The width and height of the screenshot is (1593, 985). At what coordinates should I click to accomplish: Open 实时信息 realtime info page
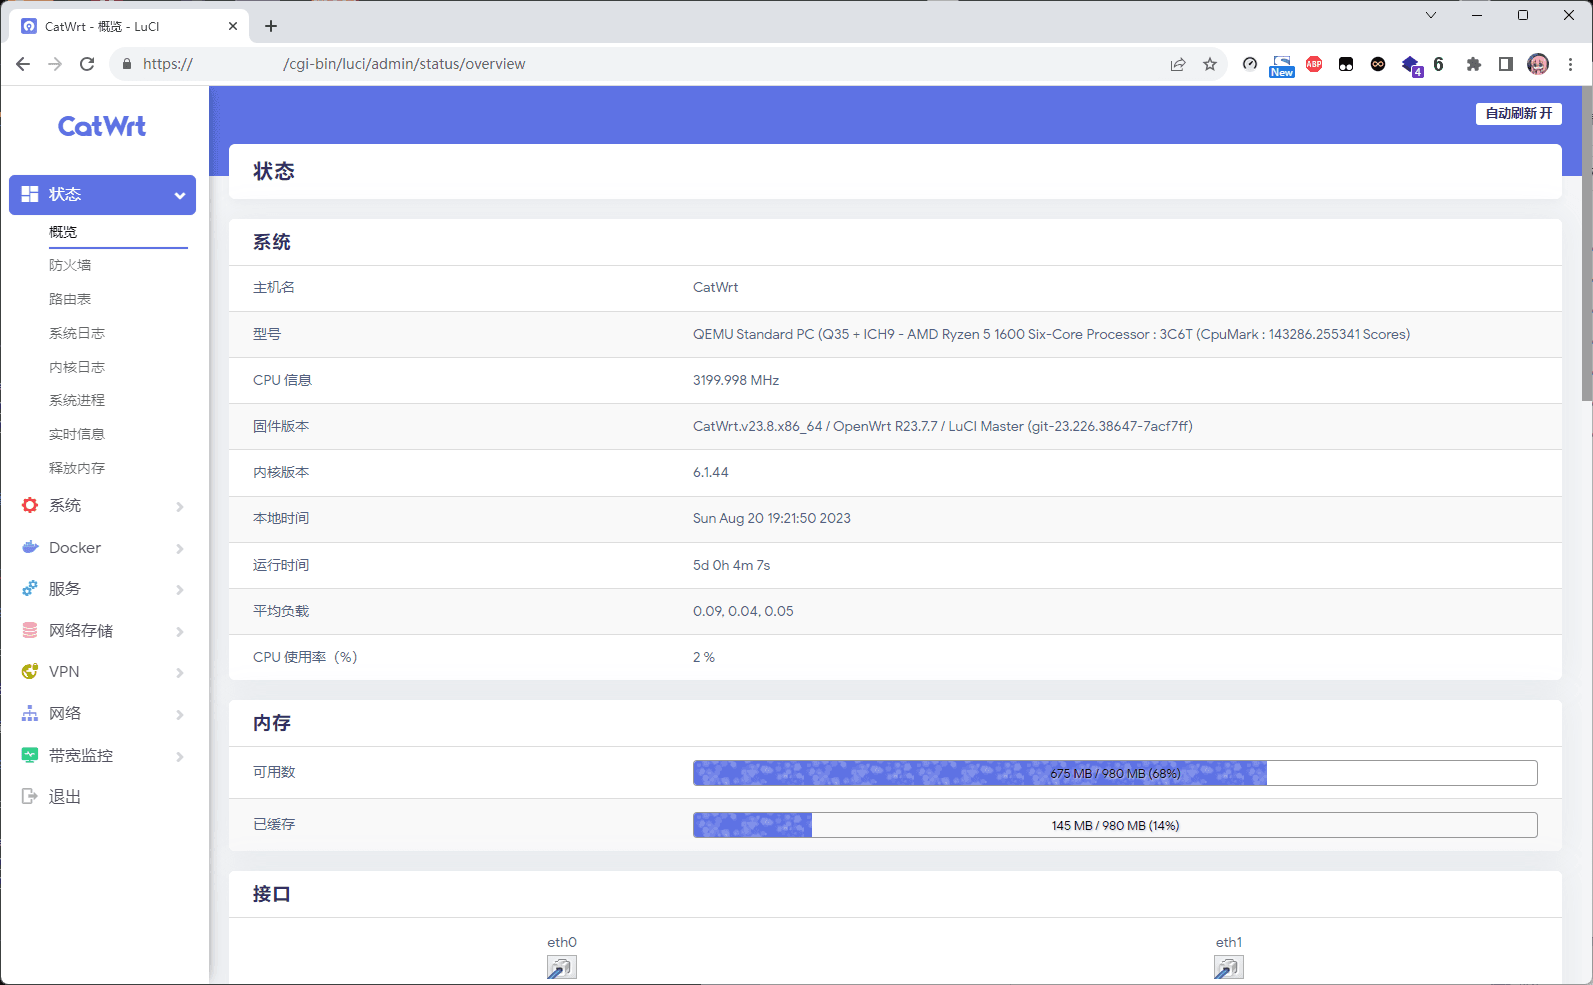tap(77, 434)
